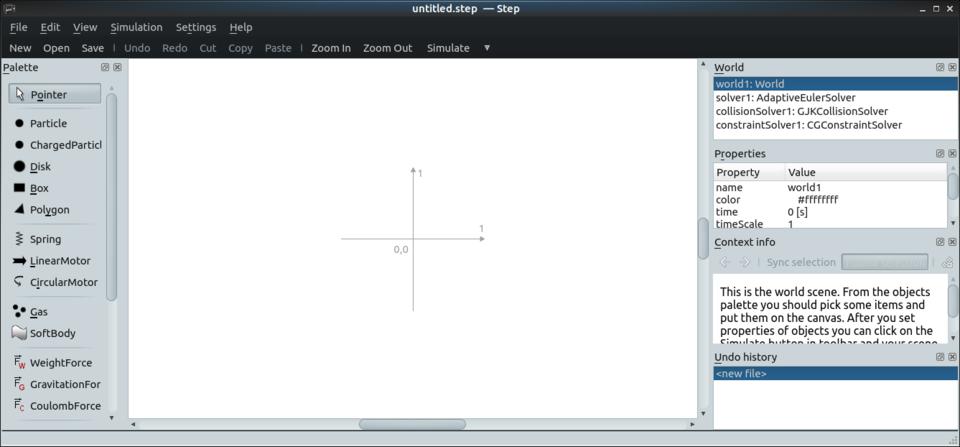Select the WeightForce tool

click(53, 363)
